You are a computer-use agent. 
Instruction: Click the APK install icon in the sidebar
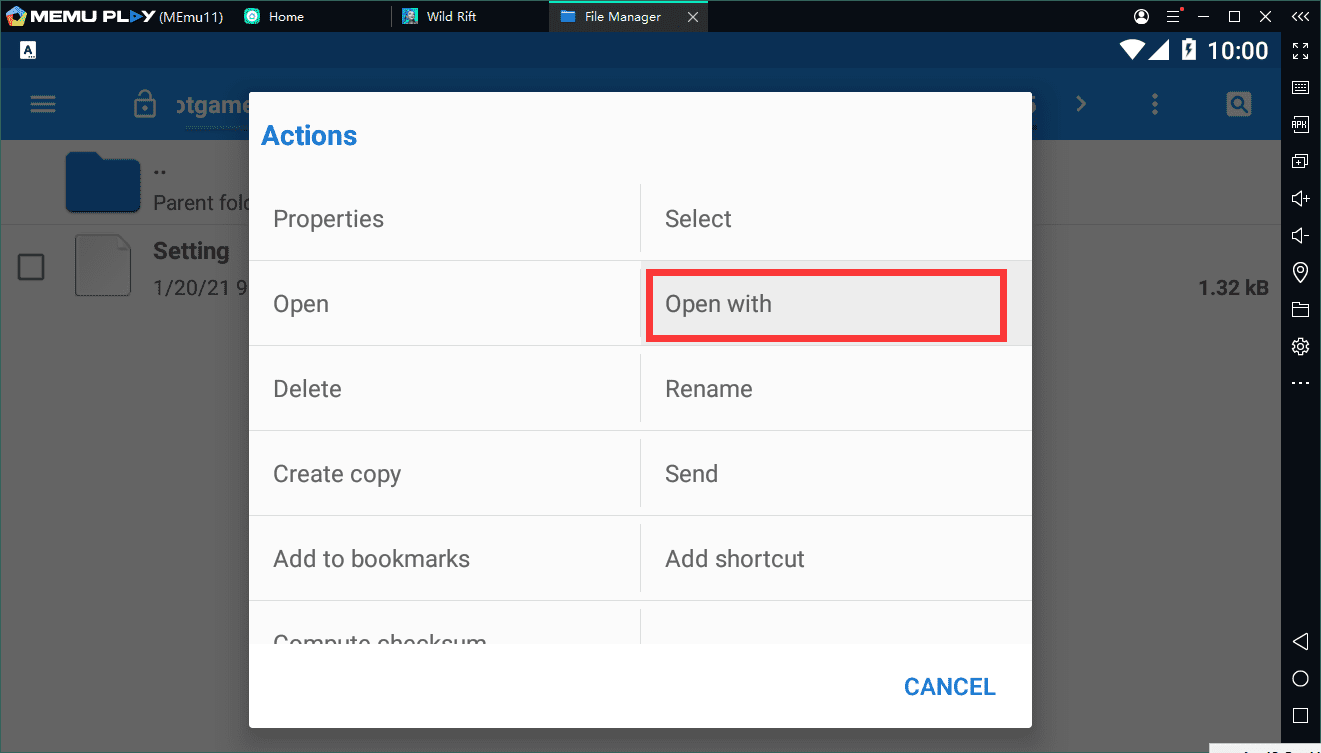[1300, 124]
